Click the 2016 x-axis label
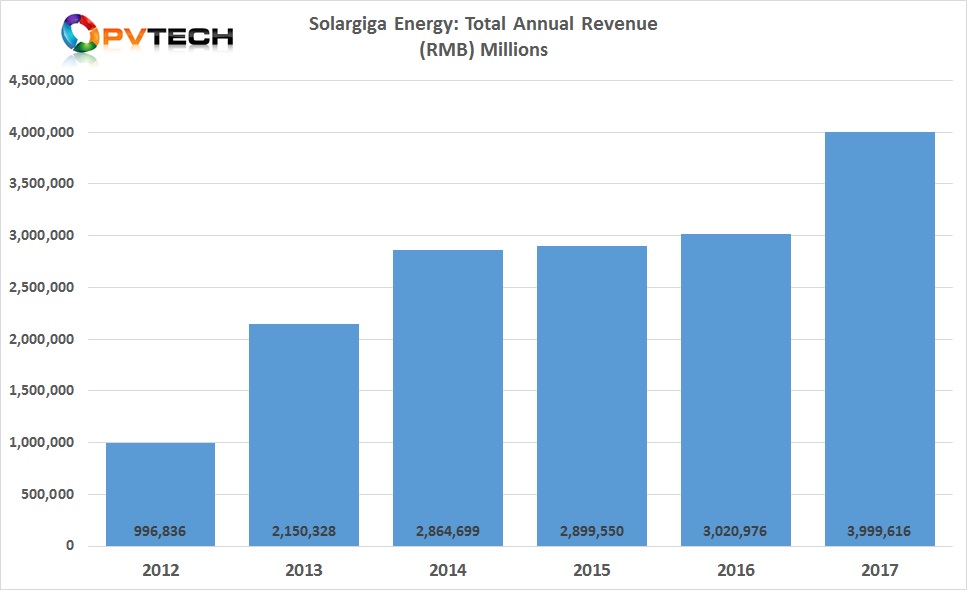Image resolution: width=967 pixels, height=590 pixels. click(736, 570)
